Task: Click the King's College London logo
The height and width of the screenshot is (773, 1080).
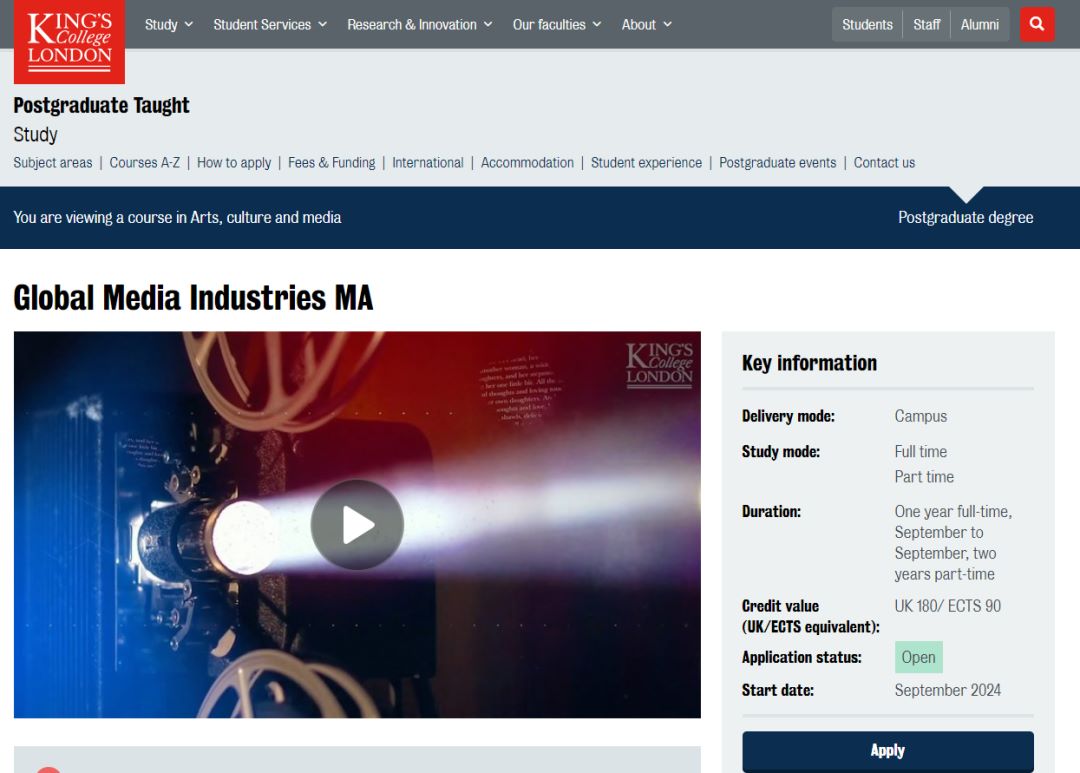Action: click(x=69, y=41)
